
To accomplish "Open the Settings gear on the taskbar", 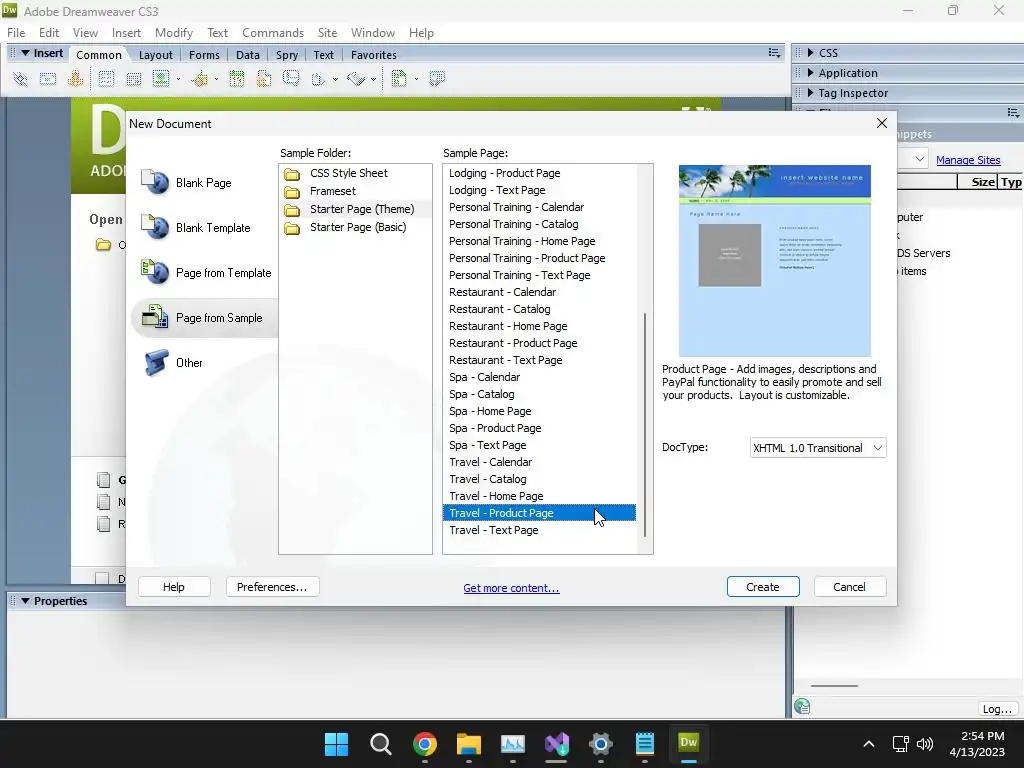I will coord(601,743).
